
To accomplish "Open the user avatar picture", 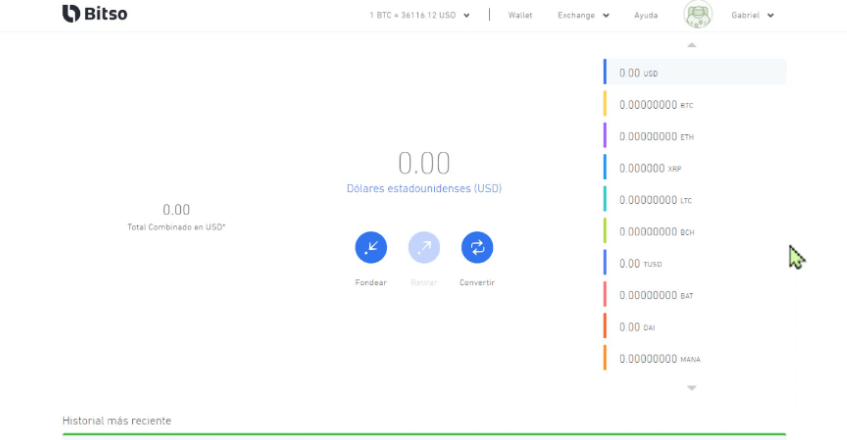I will tap(698, 15).
